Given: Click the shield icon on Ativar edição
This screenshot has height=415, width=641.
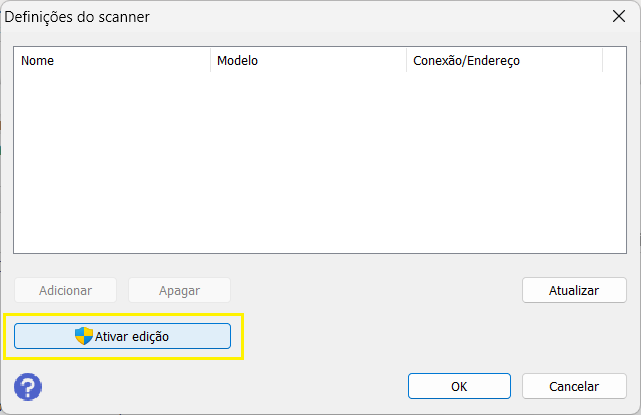Looking at the screenshot, I should 84,336.
